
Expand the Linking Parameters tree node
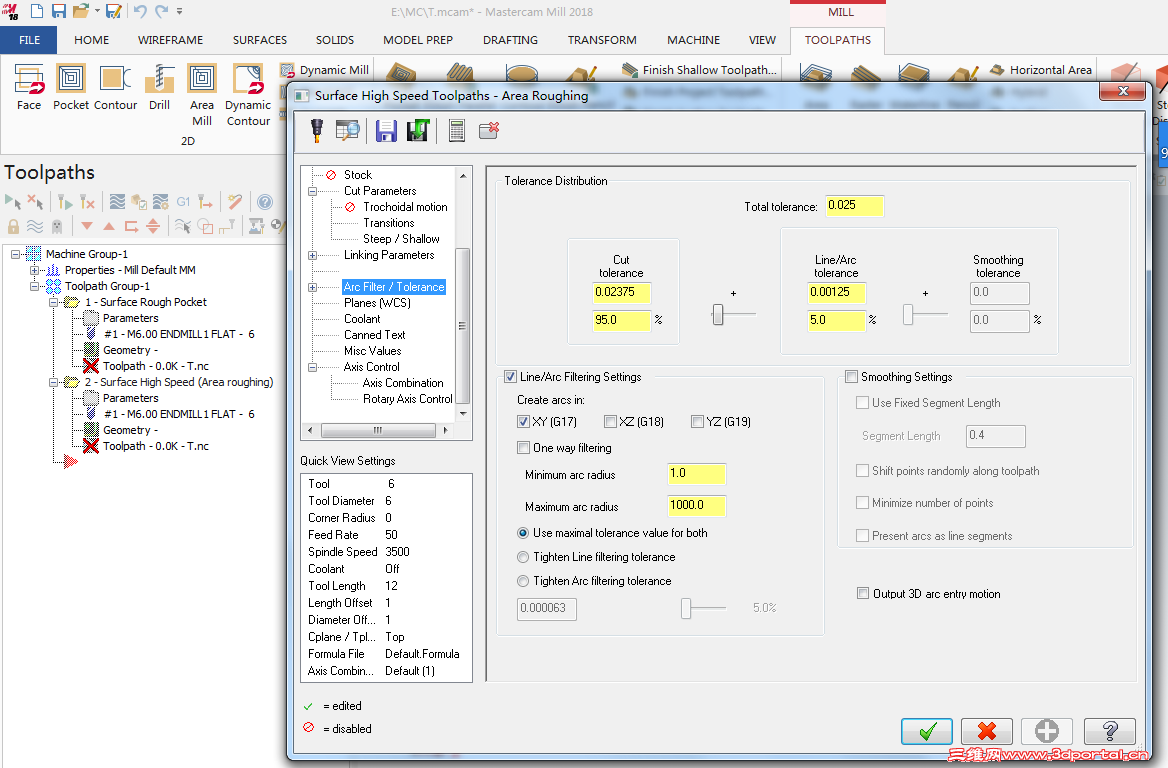pyautogui.click(x=312, y=256)
